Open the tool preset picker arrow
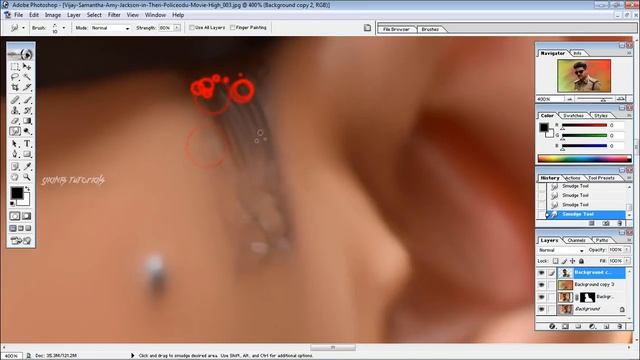The width and height of the screenshot is (640, 360). pyautogui.click(x=23, y=28)
